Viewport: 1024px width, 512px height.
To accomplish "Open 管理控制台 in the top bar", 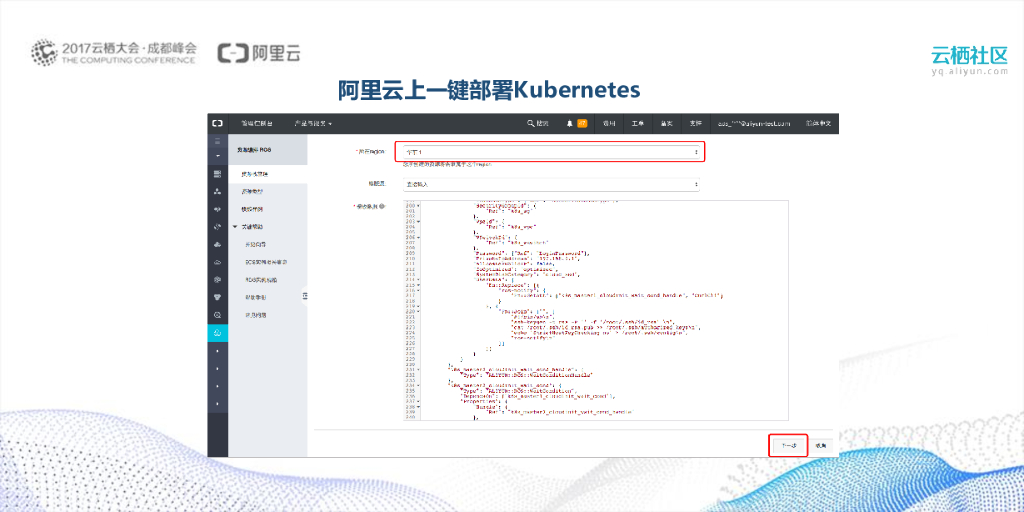I will pos(257,123).
